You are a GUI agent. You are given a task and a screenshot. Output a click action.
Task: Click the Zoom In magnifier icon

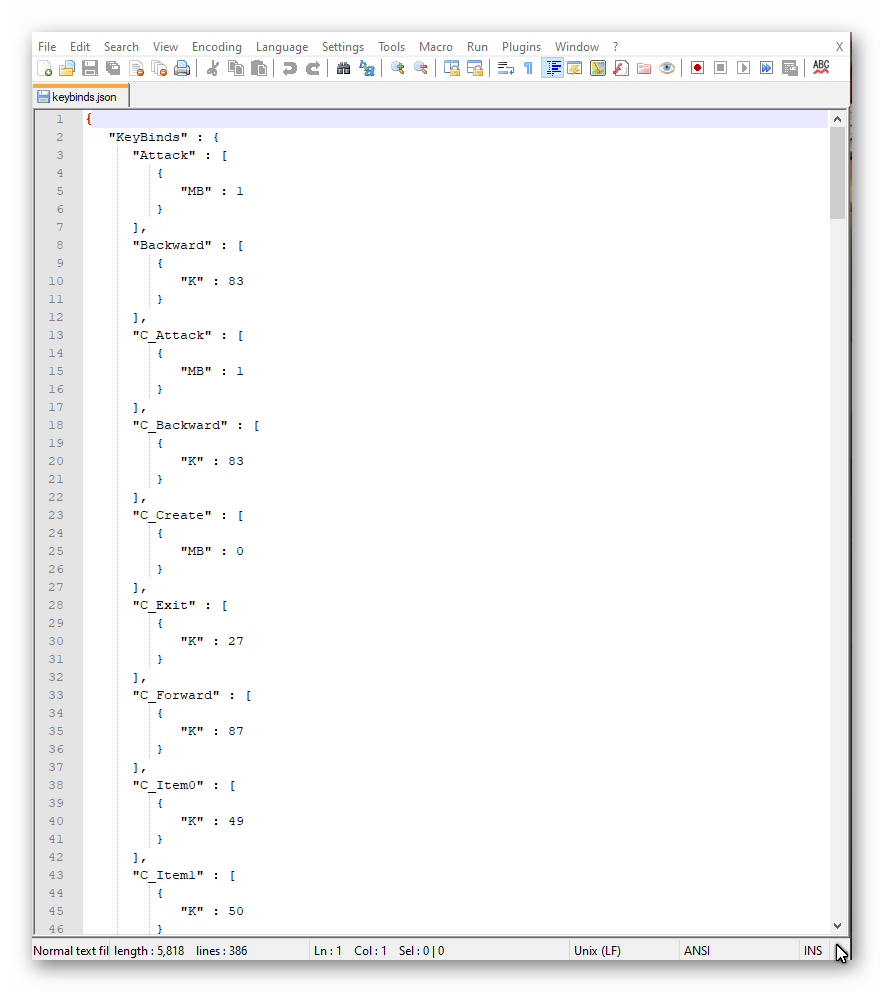[397, 68]
